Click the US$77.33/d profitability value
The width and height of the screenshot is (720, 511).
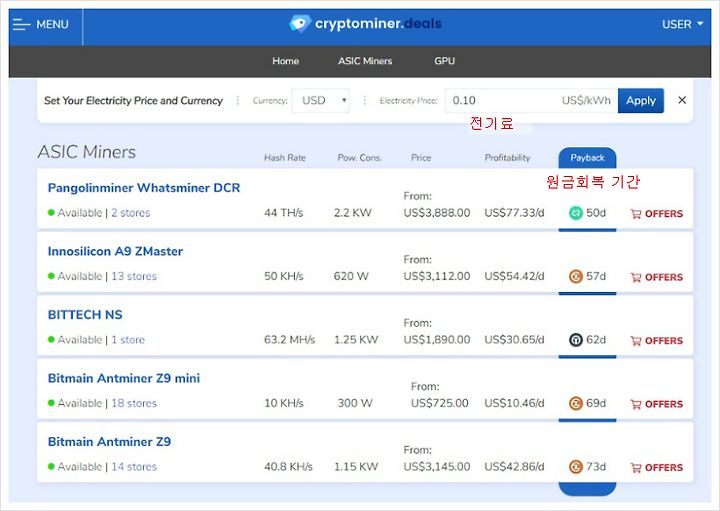[x=514, y=213]
